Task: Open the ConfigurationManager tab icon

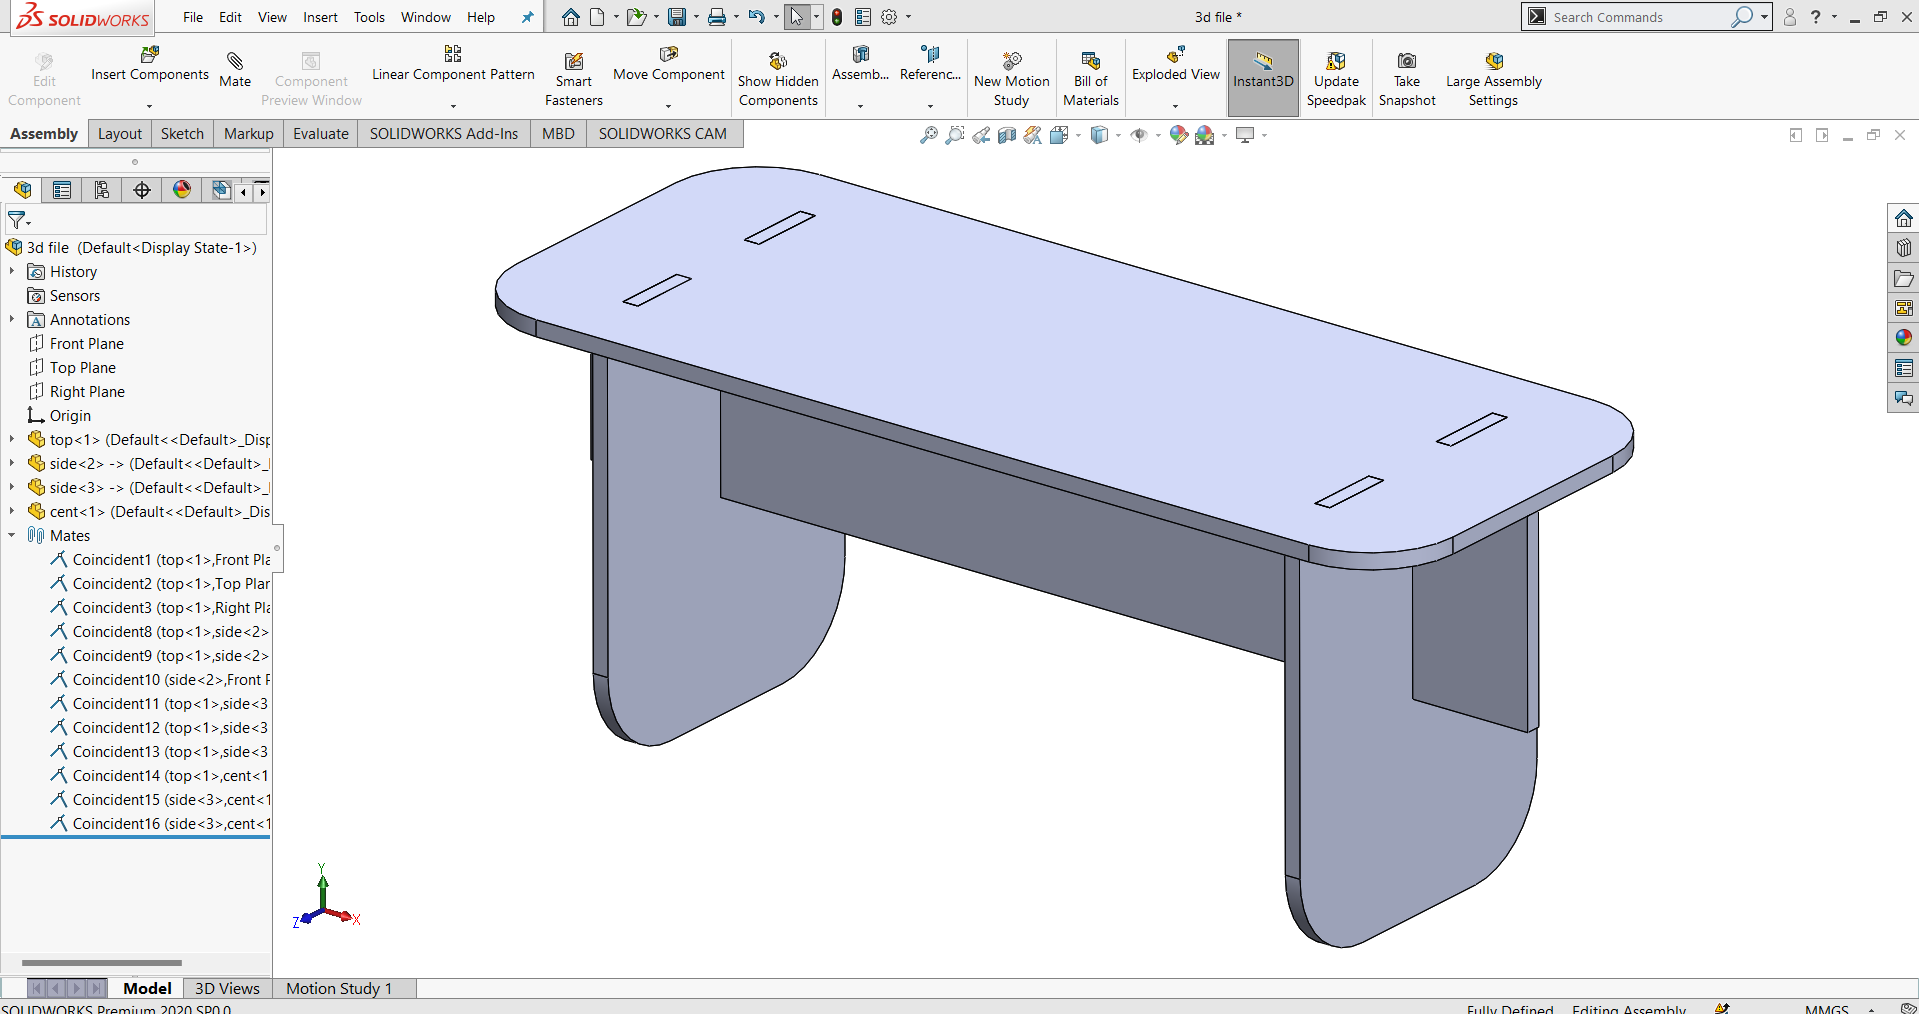Action: [x=101, y=190]
